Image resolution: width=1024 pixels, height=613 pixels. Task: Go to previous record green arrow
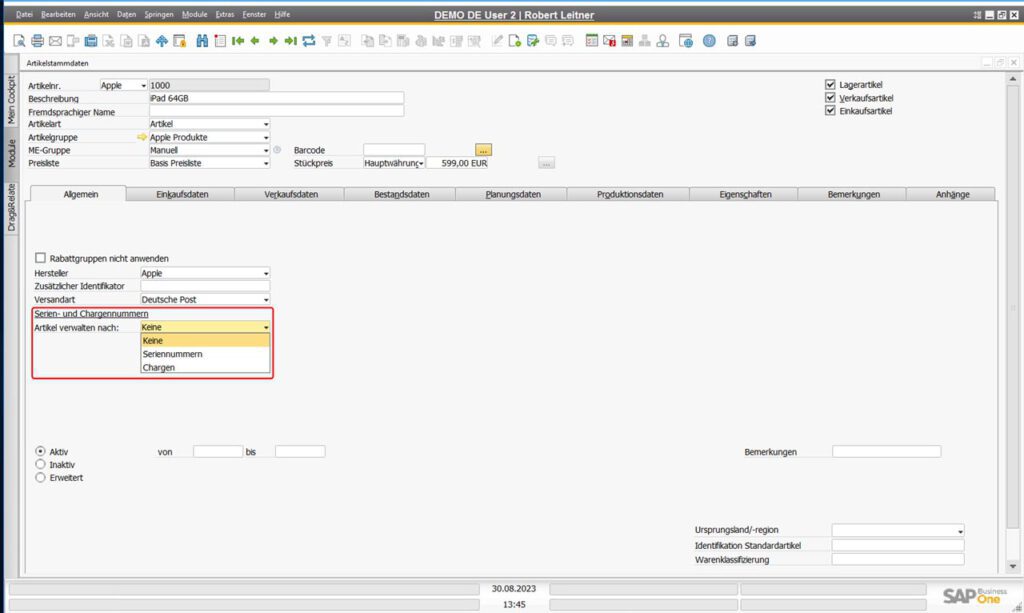(x=255, y=41)
